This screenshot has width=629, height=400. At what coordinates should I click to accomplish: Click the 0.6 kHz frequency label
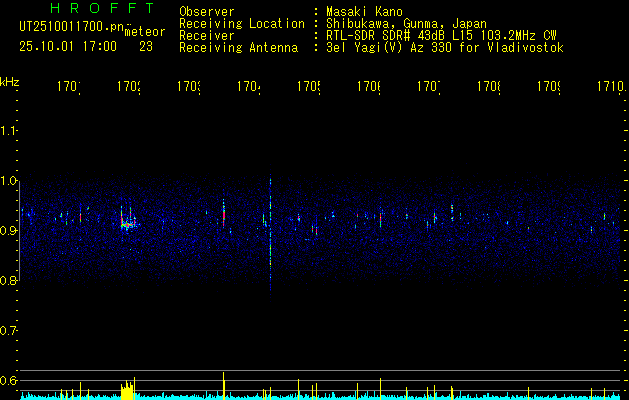coord(9,380)
